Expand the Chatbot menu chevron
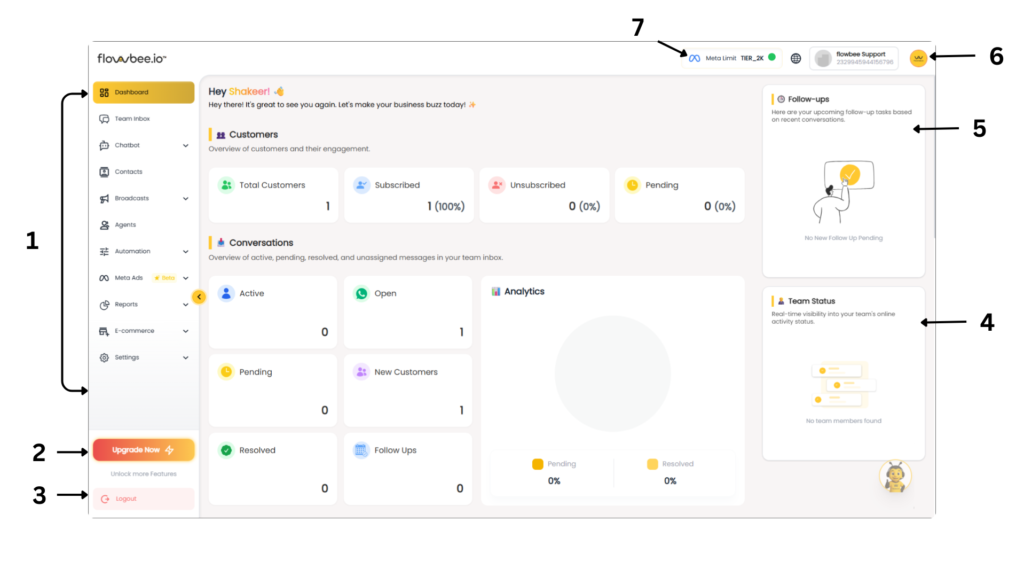Image resolution: width=1024 pixels, height=576 pixels. tap(185, 145)
